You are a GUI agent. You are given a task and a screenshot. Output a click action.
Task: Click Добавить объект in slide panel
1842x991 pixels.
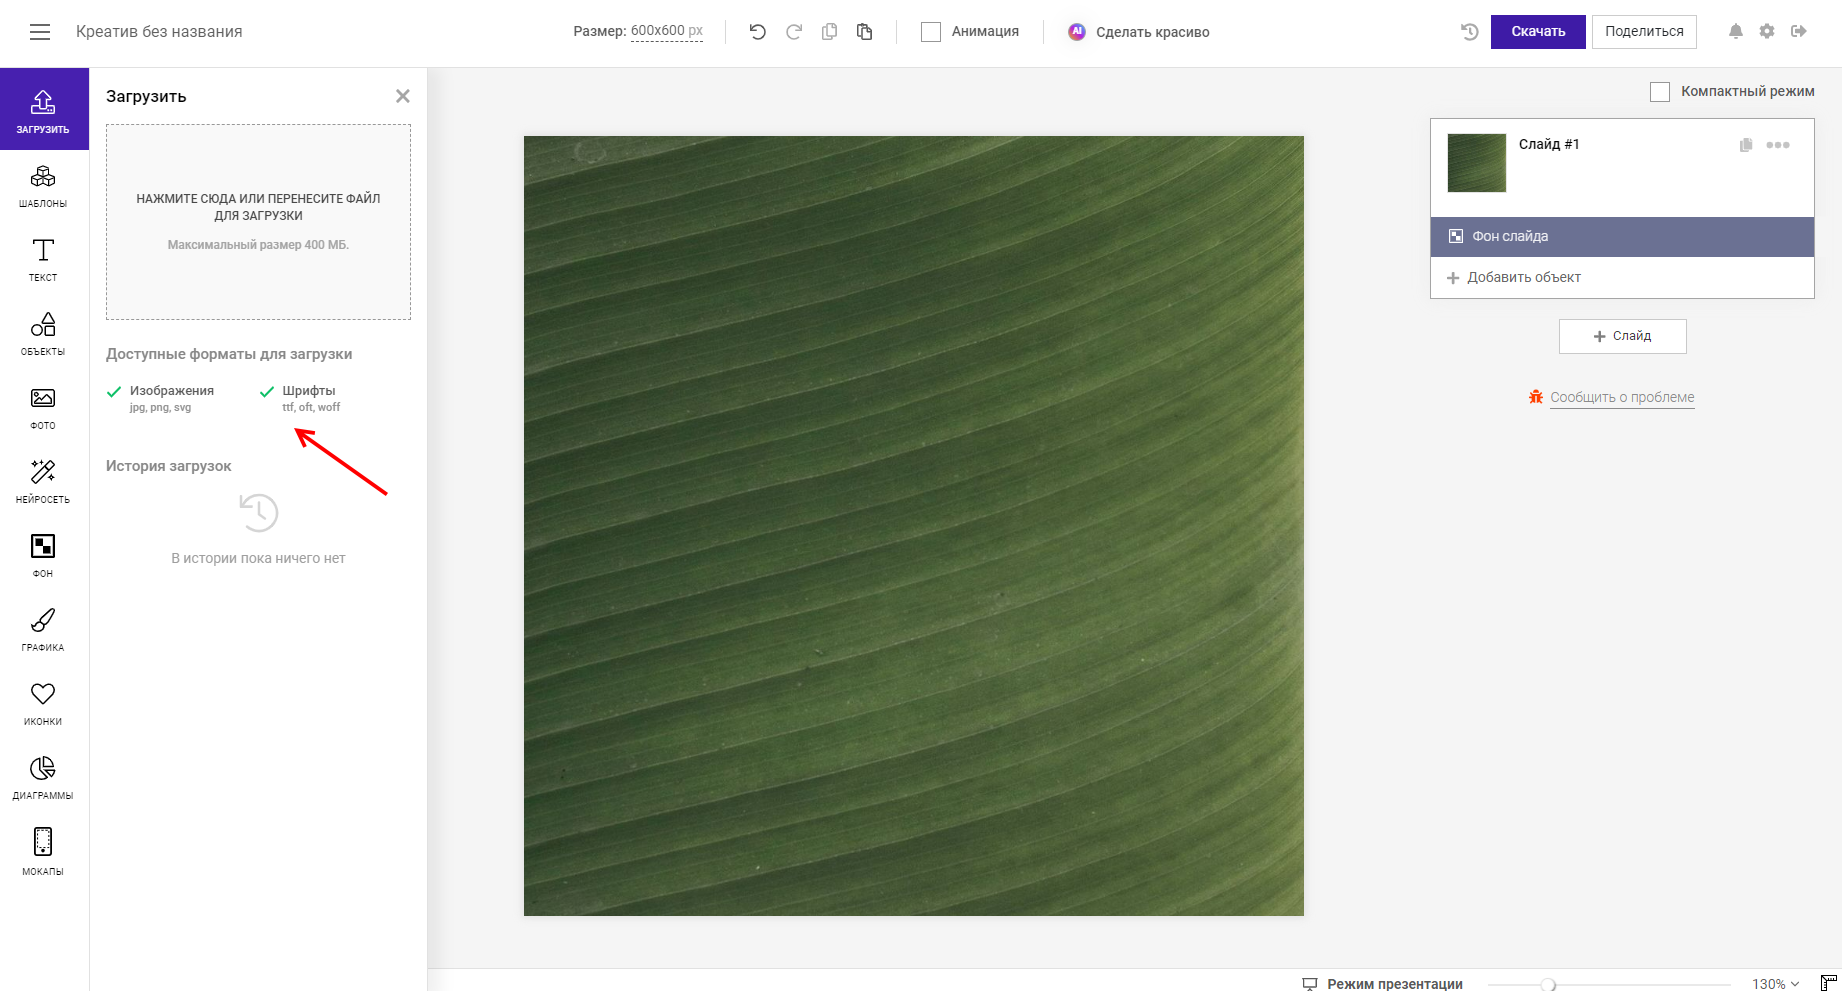1524,278
